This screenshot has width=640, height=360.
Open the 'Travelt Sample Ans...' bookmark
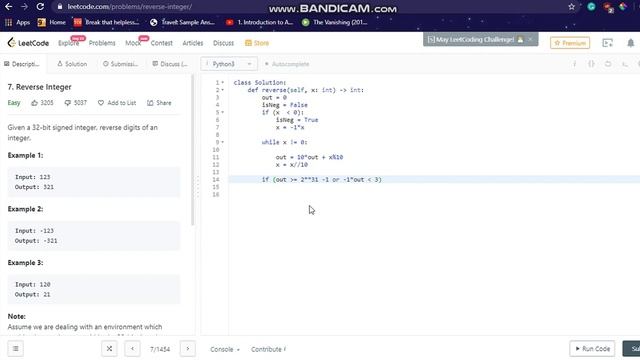(x=182, y=22)
